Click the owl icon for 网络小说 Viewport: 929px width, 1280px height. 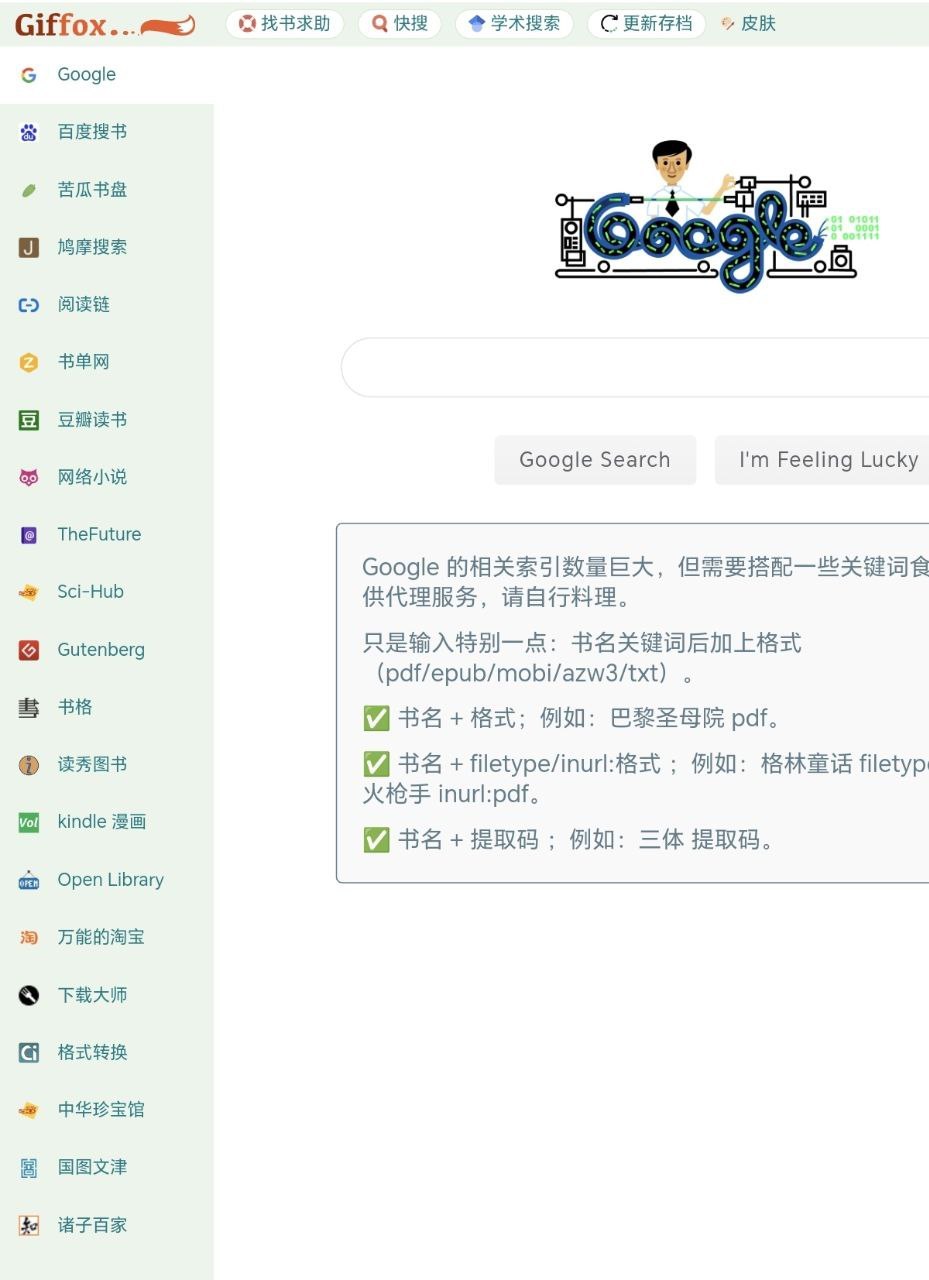tap(29, 477)
